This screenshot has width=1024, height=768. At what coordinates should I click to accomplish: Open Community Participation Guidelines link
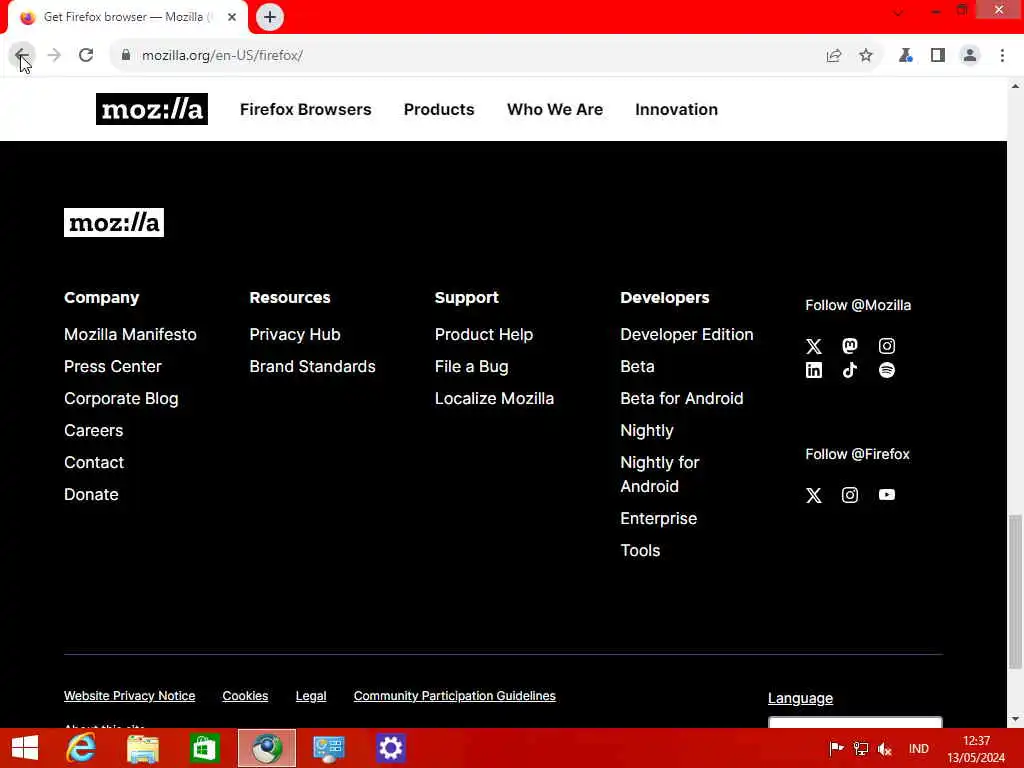455,696
